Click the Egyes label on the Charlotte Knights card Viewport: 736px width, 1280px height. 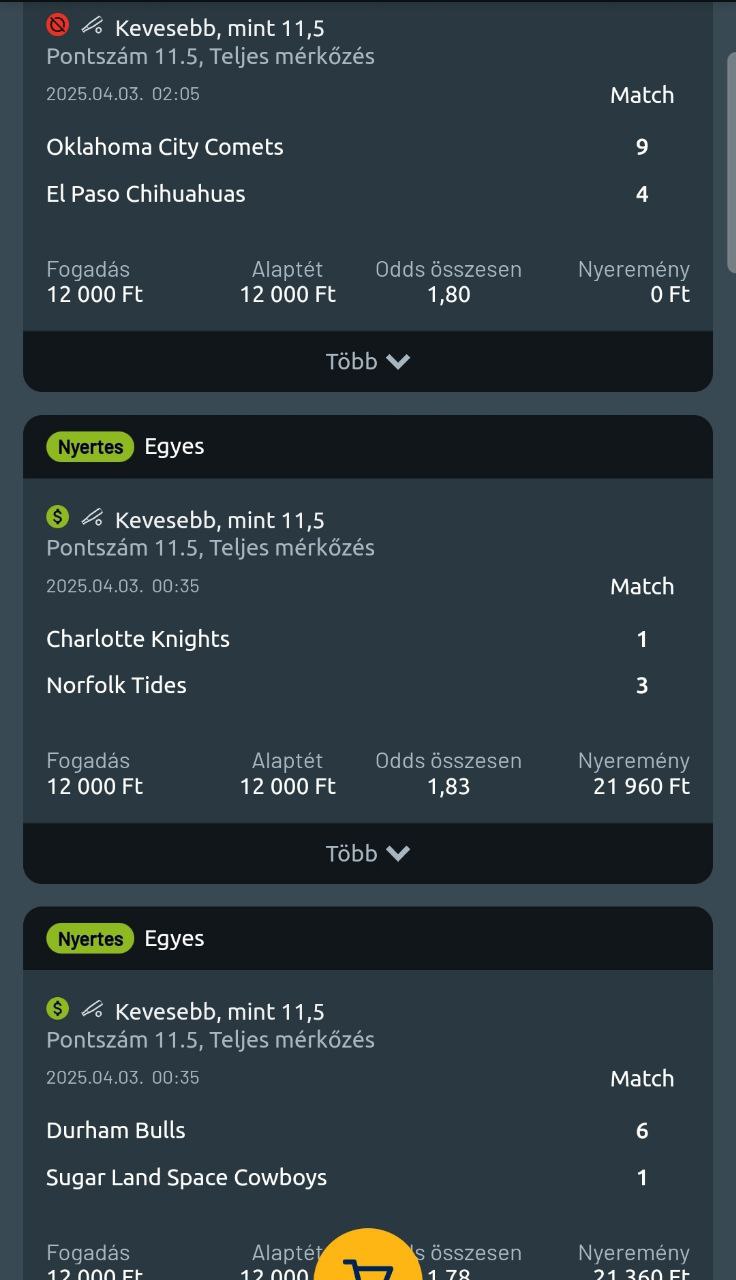click(x=174, y=446)
